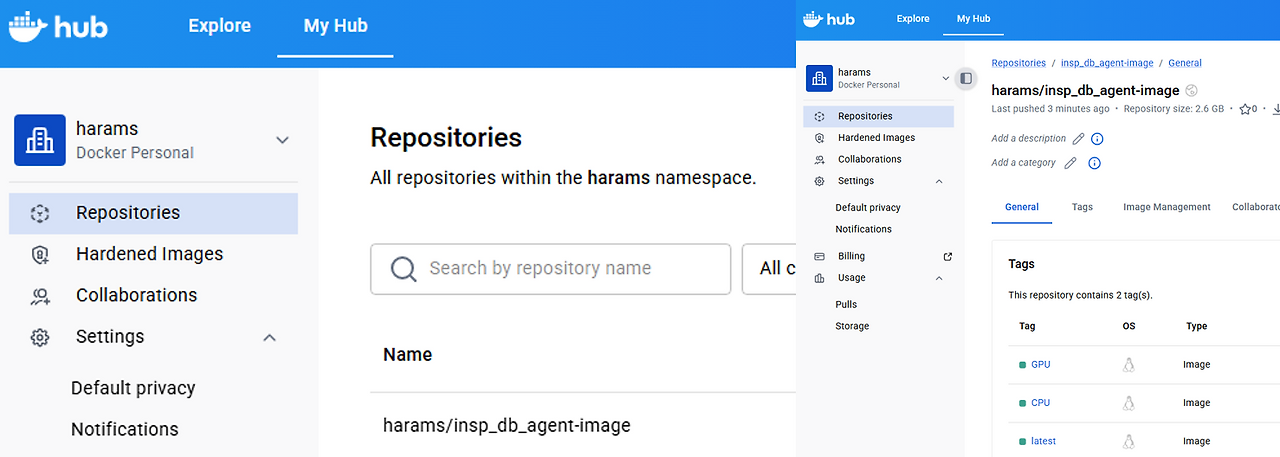Collapse Usage chevron on right detail page sidebar
The width and height of the screenshot is (1280, 457).
pyautogui.click(x=939, y=278)
